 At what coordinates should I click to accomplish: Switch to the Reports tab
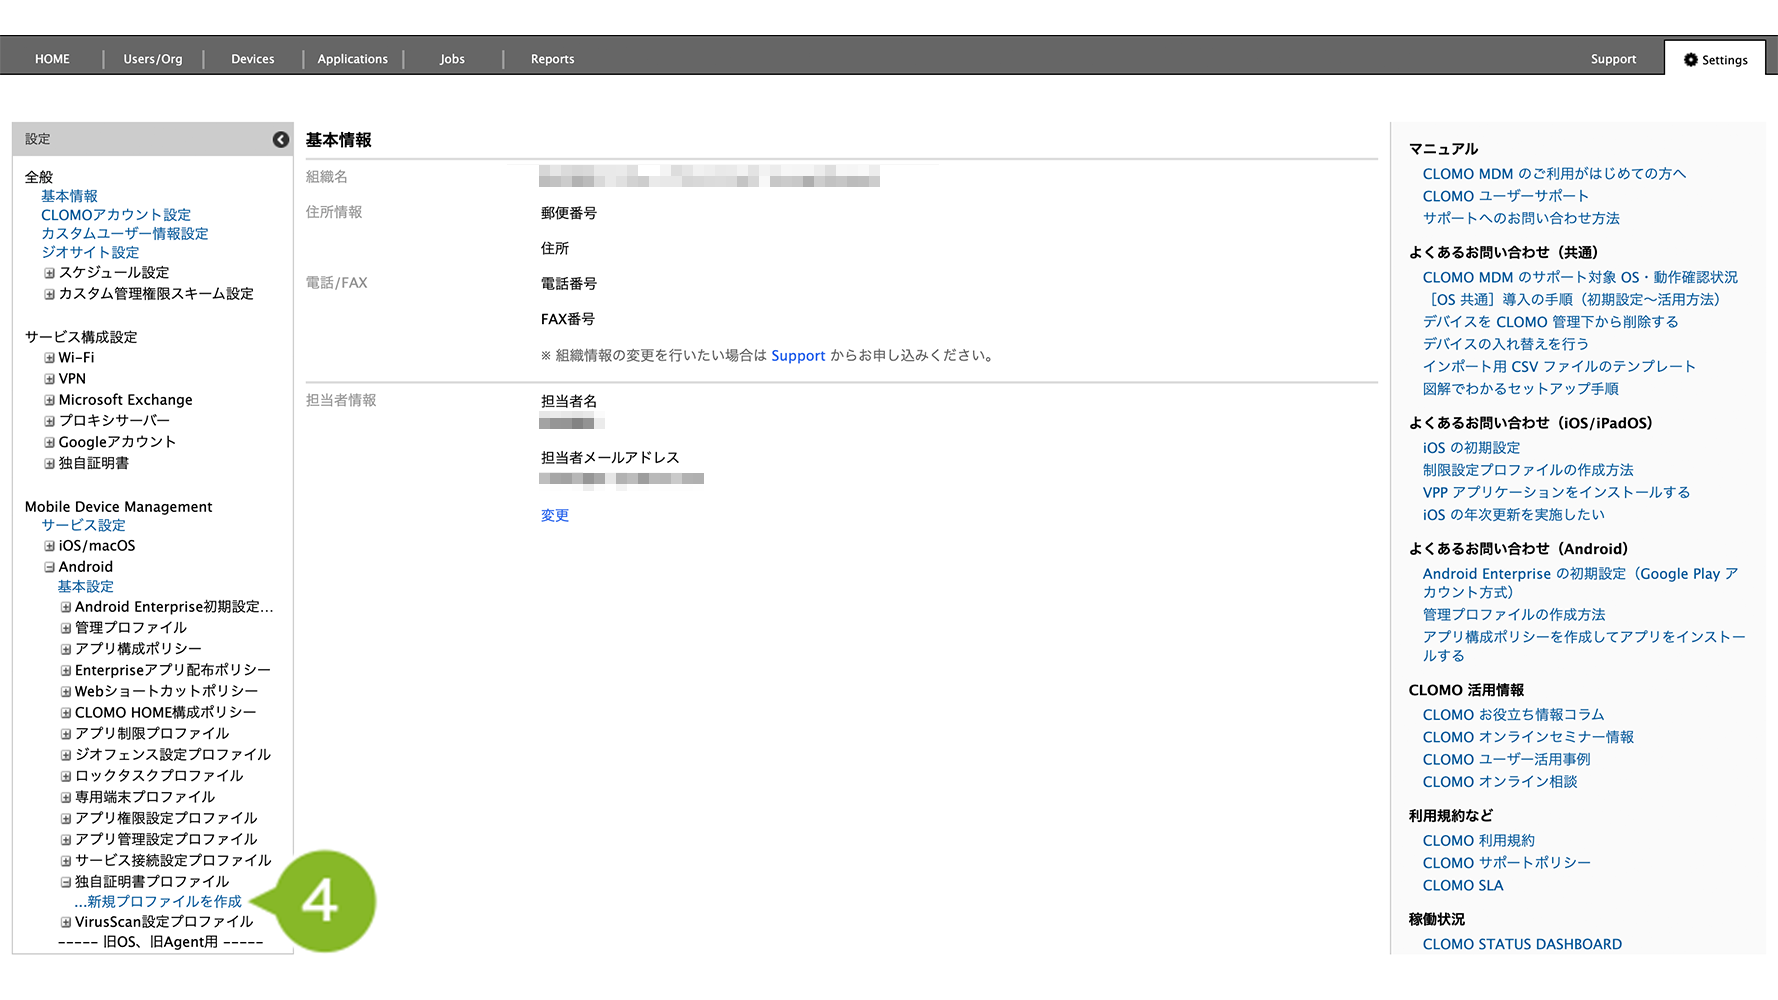[x=552, y=59]
